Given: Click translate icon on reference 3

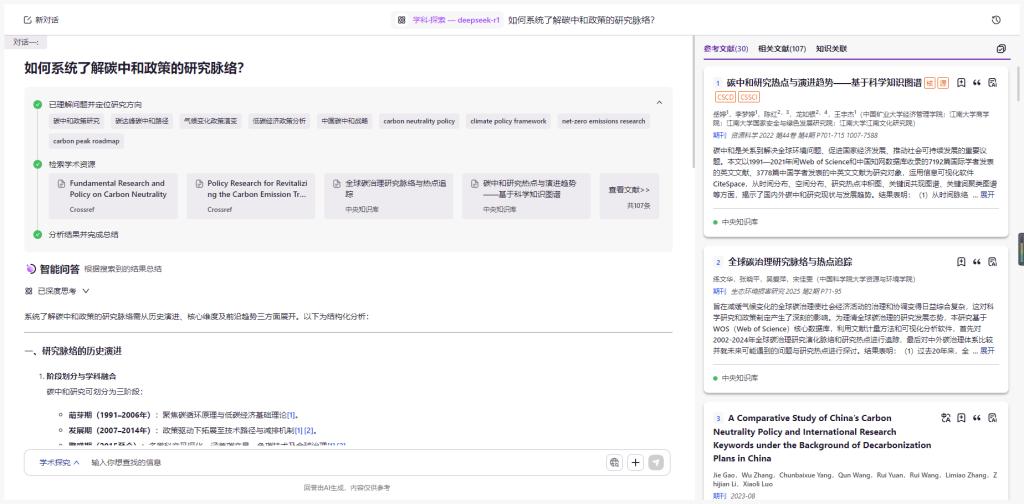Looking at the screenshot, I should (946, 418).
